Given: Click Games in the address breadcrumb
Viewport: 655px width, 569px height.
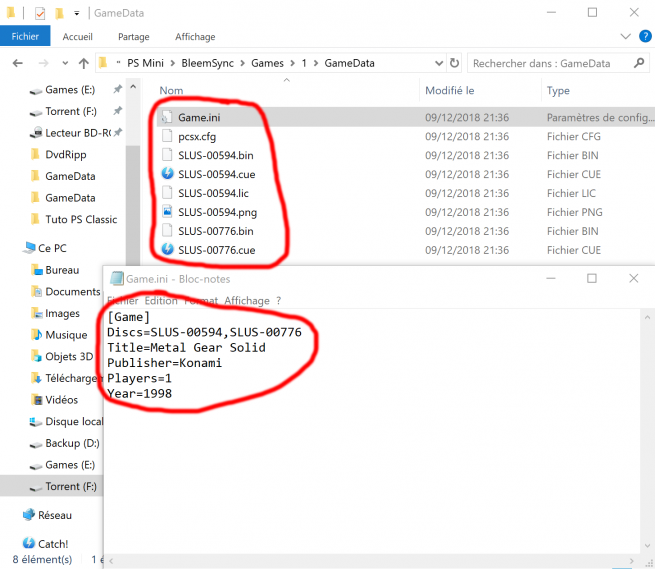Looking at the screenshot, I should [x=267, y=63].
